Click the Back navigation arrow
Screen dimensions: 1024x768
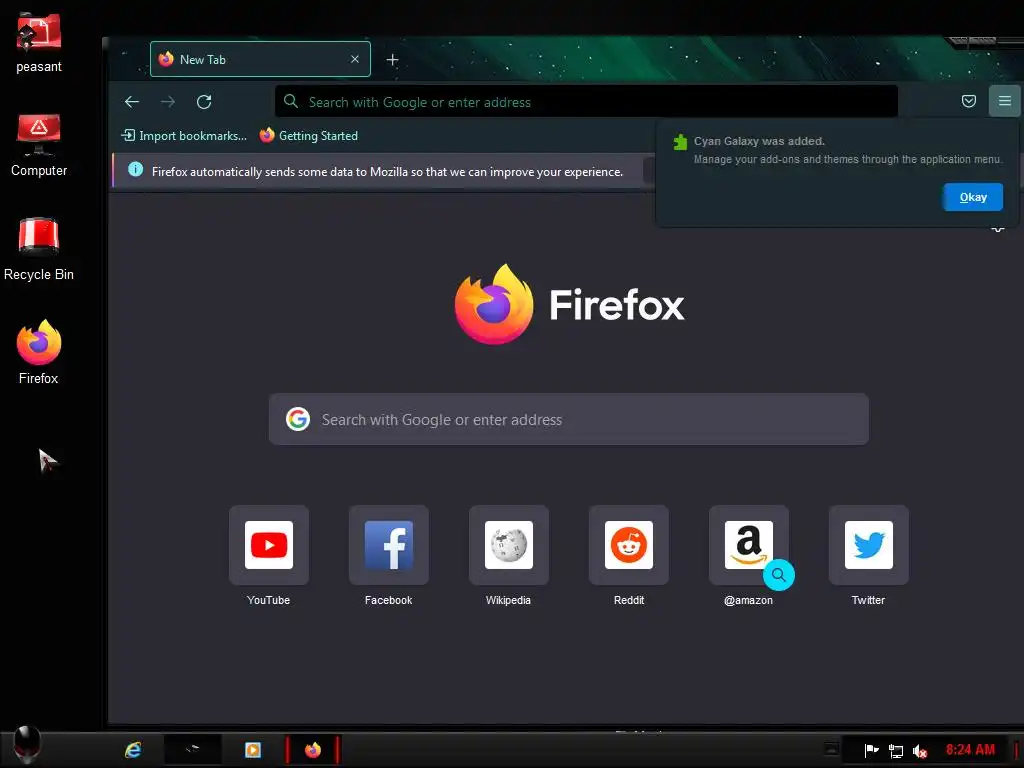(132, 102)
